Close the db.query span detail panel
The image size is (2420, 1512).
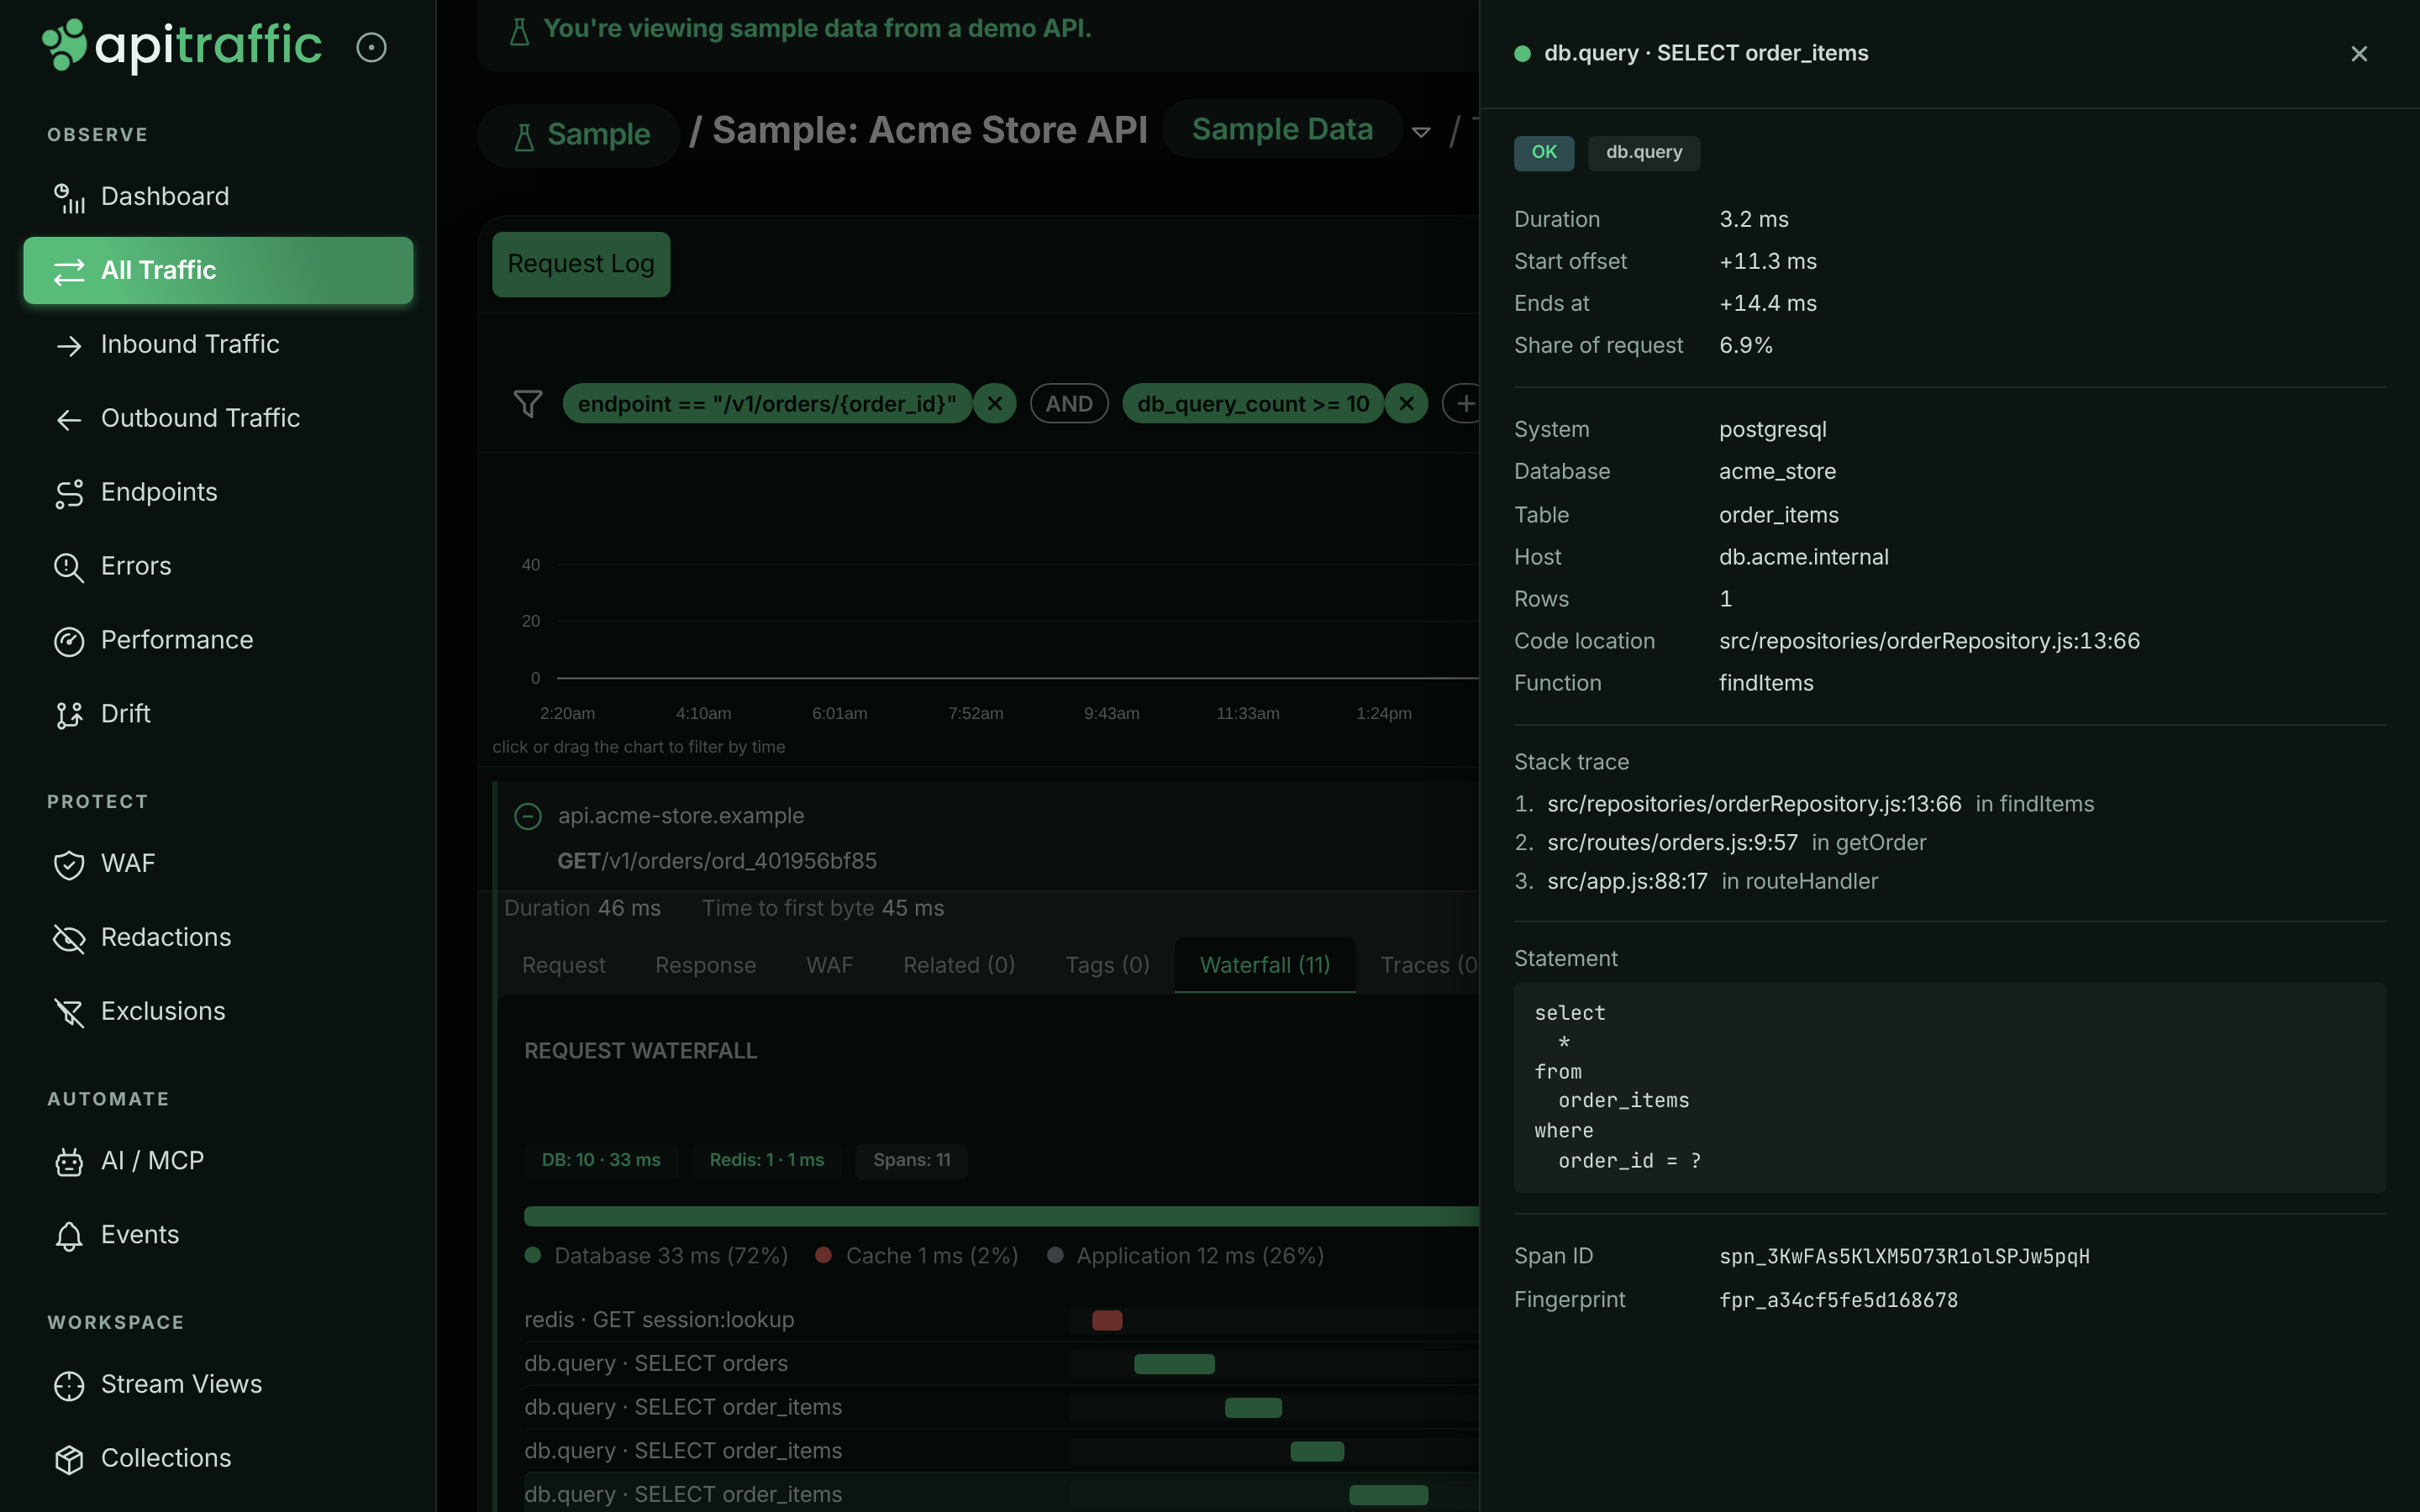click(x=2359, y=54)
